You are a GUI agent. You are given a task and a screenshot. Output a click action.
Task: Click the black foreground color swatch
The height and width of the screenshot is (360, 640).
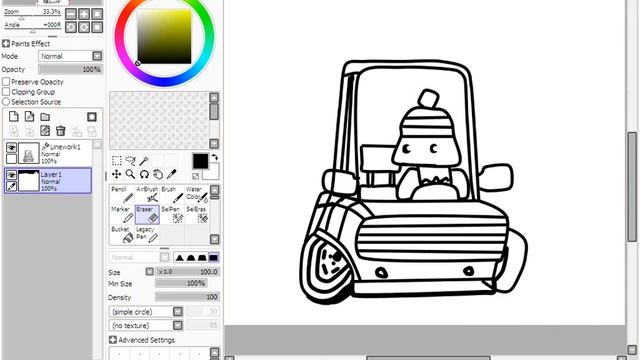pyautogui.click(x=200, y=161)
